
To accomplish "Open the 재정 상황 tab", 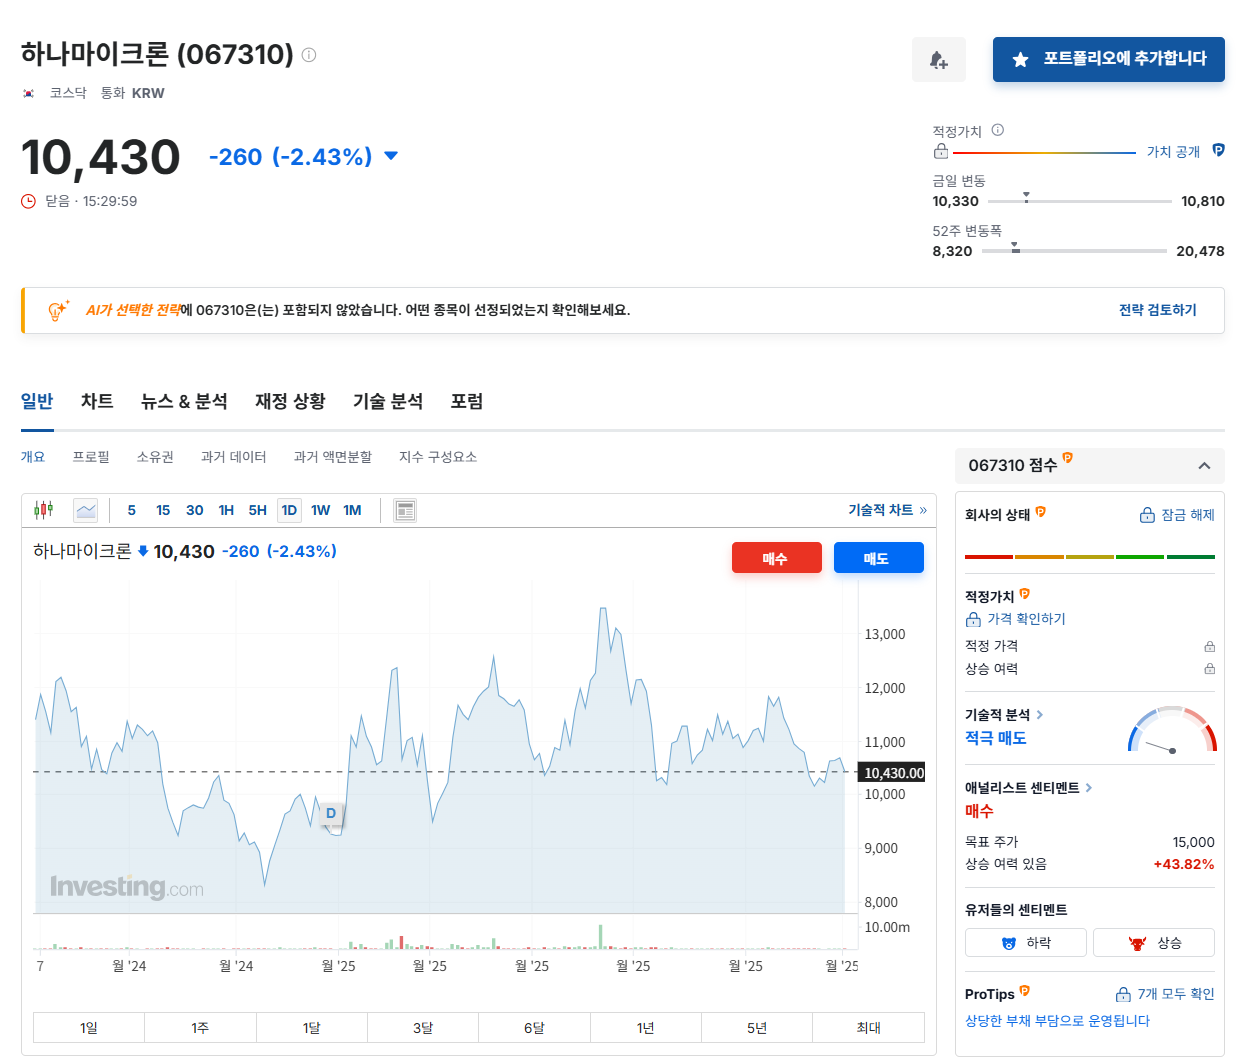I will tap(290, 401).
